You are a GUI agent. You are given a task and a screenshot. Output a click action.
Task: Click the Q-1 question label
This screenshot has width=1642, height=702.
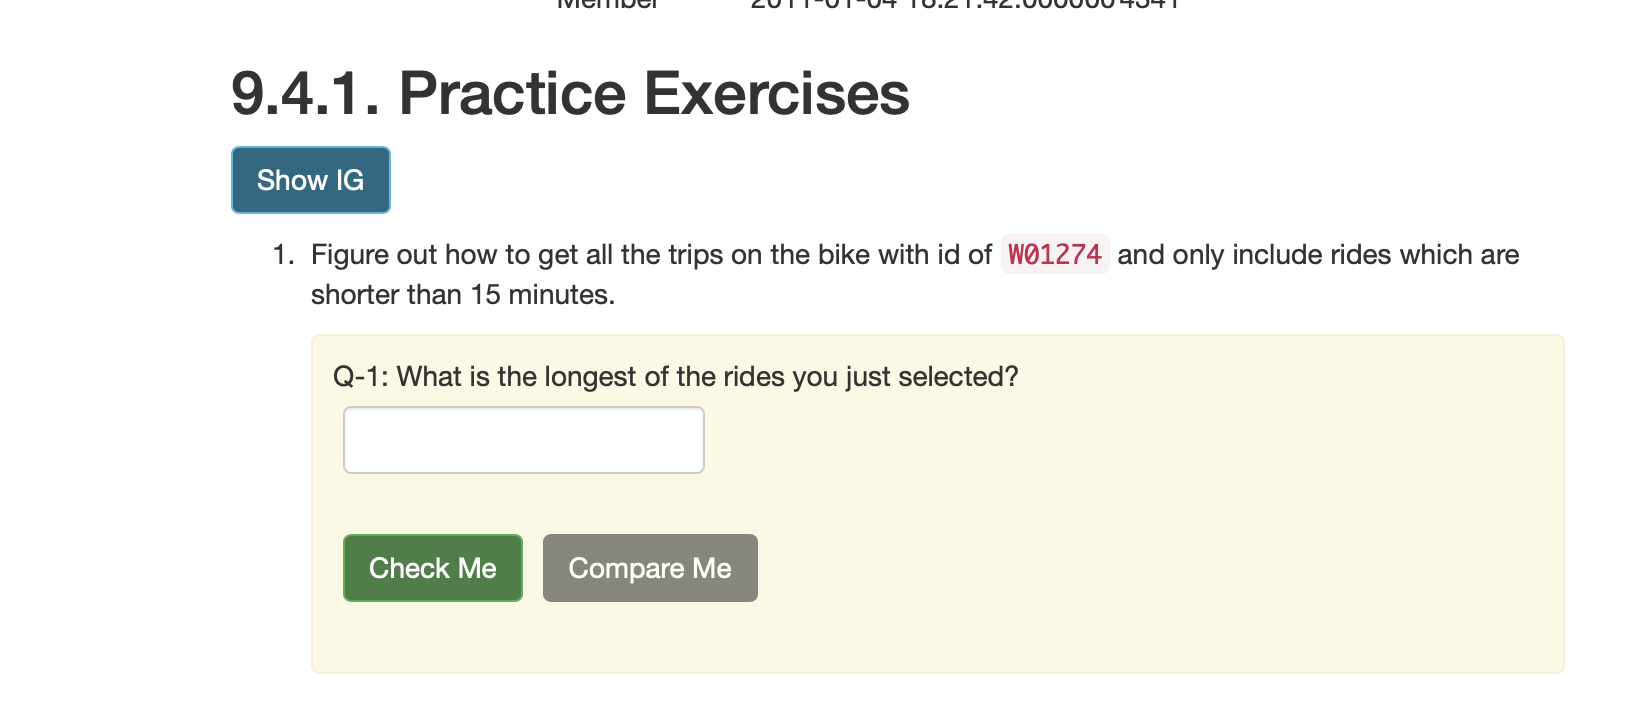tap(360, 377)
